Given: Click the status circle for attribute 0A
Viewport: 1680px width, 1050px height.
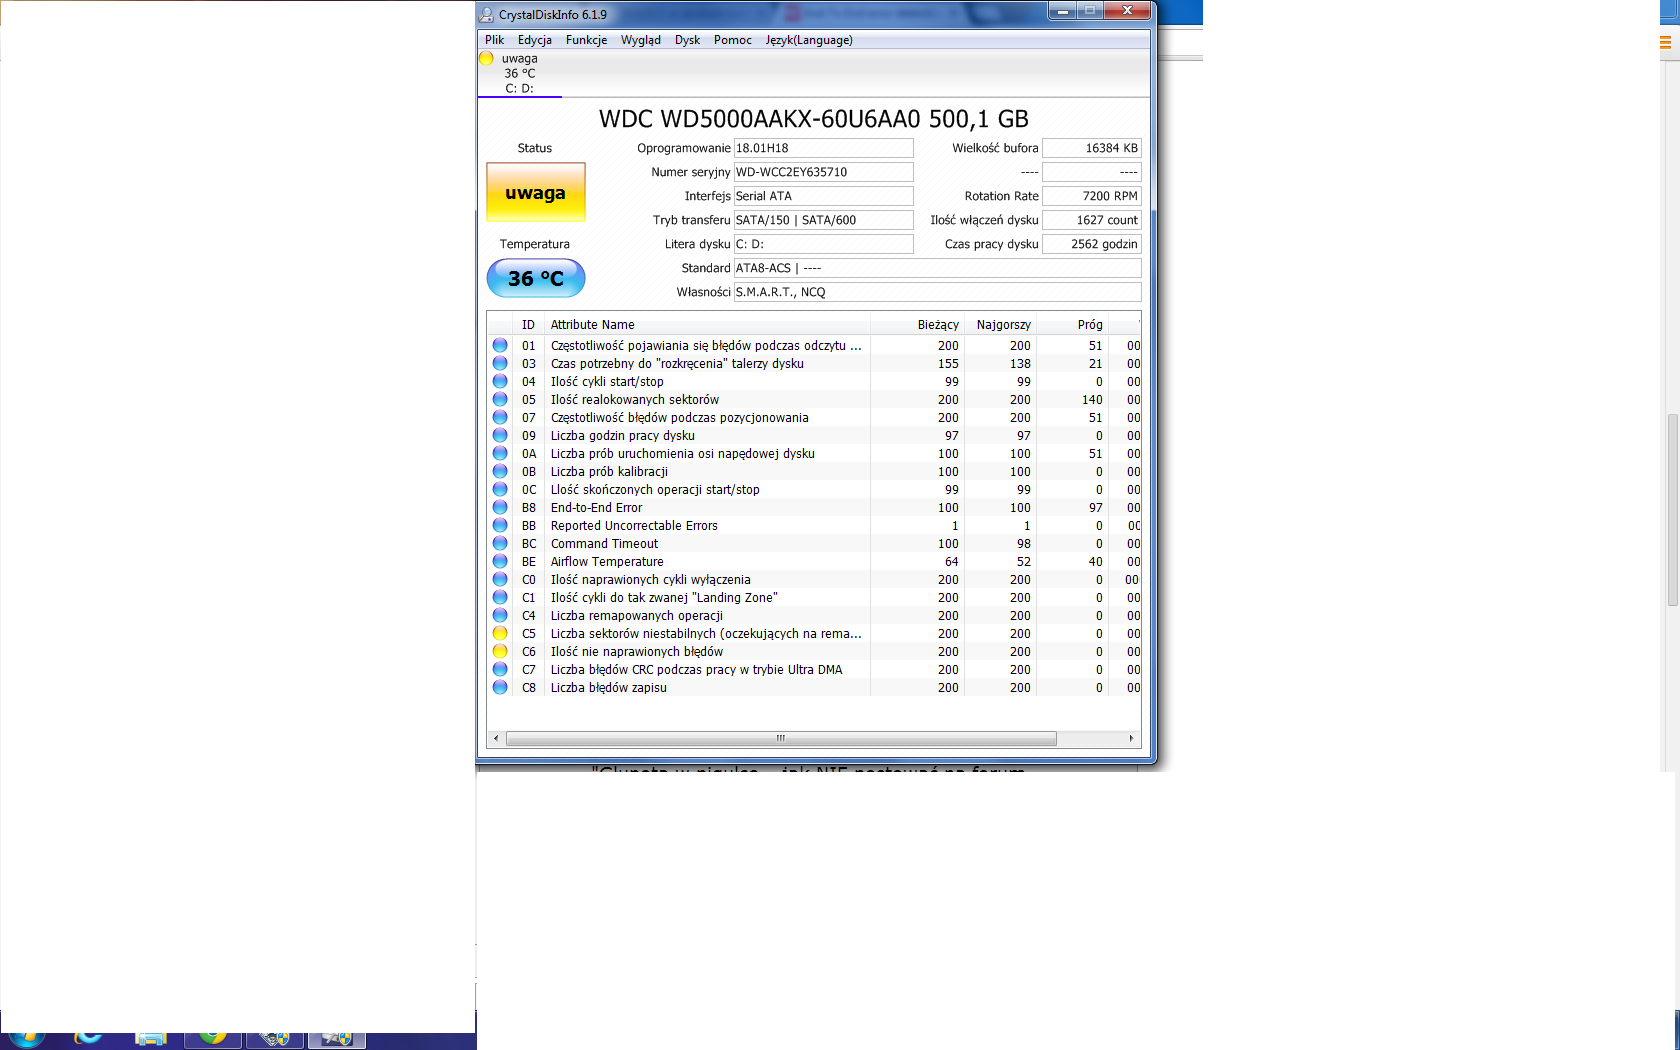Looking at the screenshot, I should 500,453.
